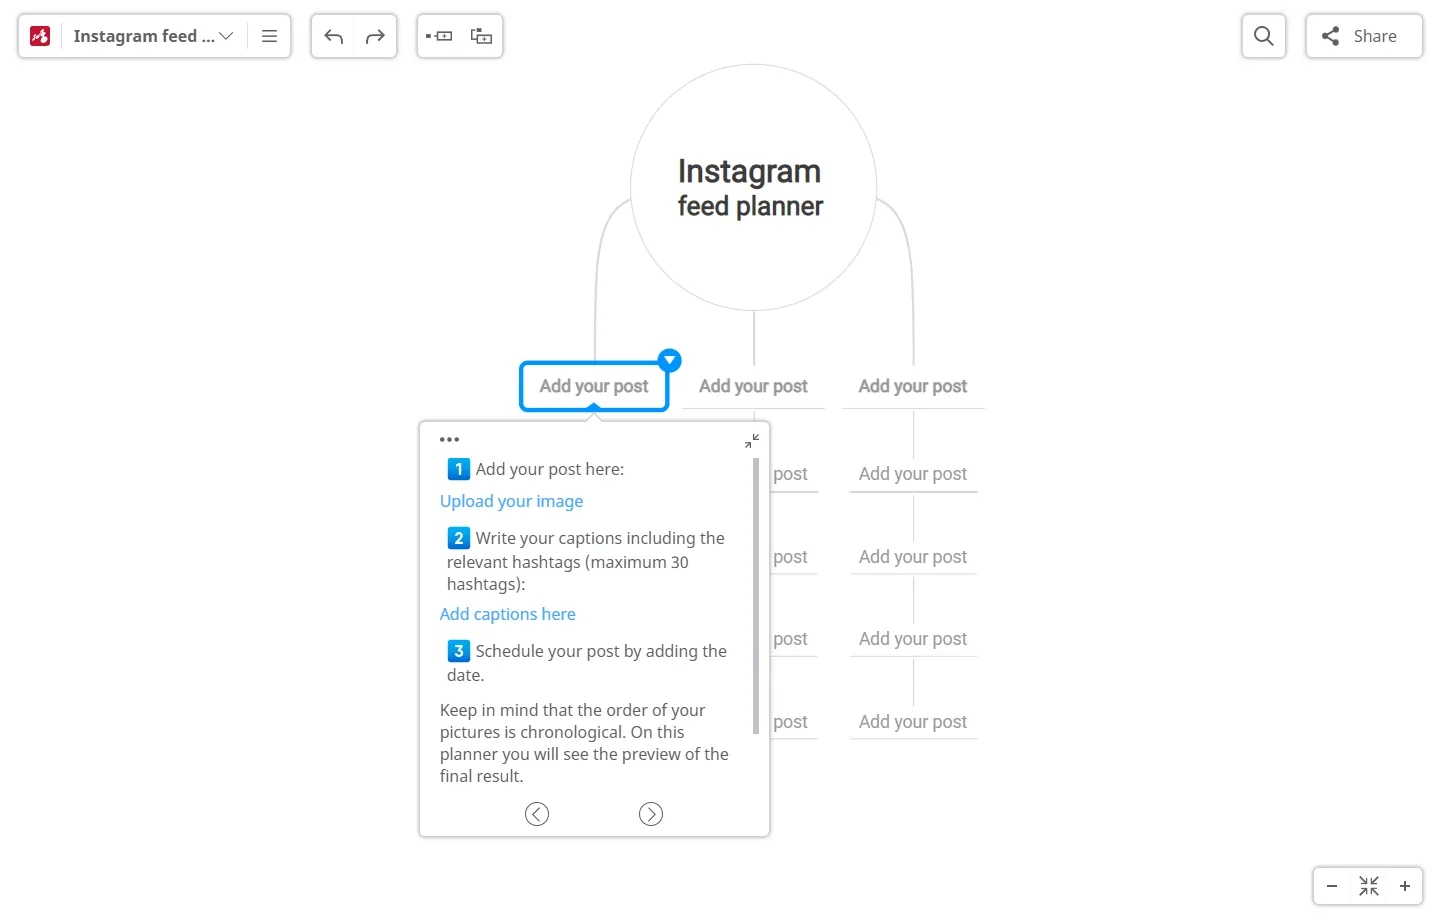Viewport: 1441px width, 919px height.
Task: Click the redo arrow
Action: click(375, 37)
